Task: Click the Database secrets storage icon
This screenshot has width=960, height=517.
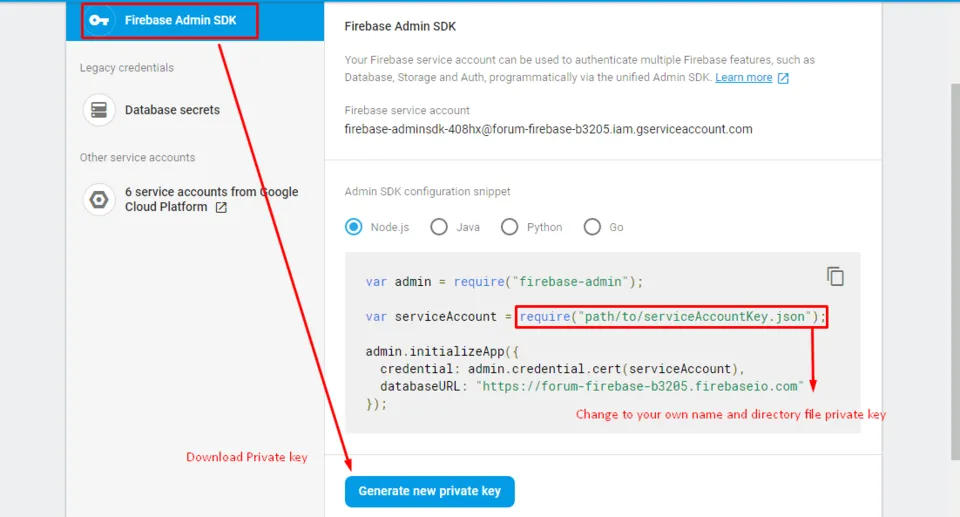Action: 99,110
